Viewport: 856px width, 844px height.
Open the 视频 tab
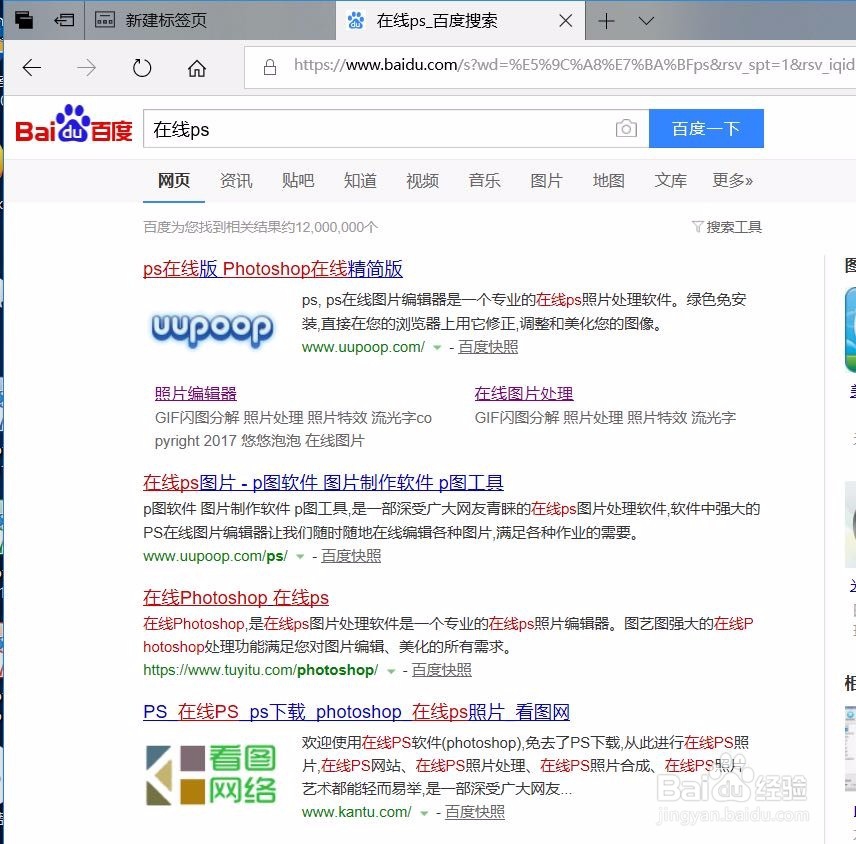click(423, 180)
